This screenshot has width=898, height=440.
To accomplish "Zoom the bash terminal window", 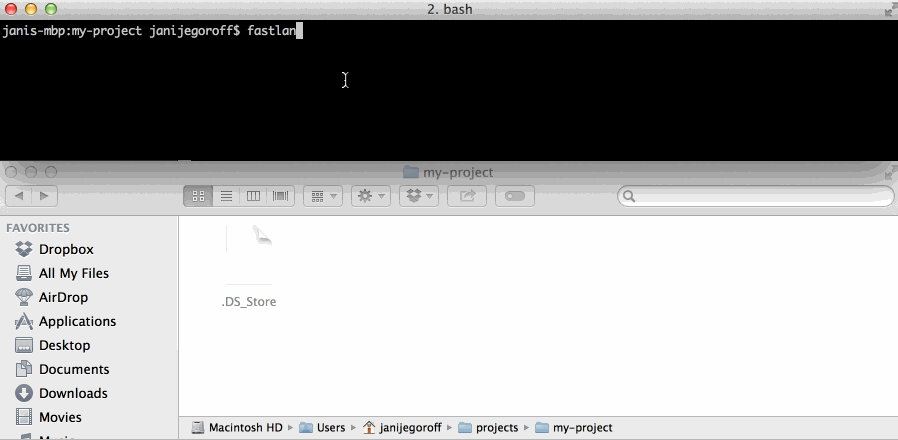I will (x=51, y=9).
